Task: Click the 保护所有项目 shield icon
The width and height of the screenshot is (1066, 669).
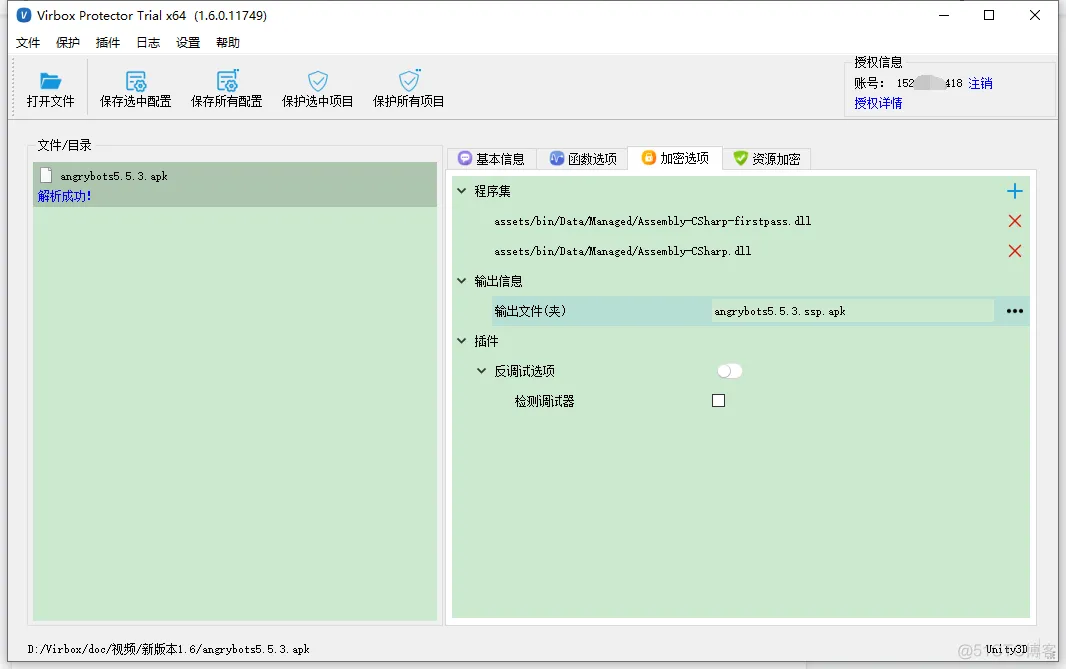Action: [409, 80]
